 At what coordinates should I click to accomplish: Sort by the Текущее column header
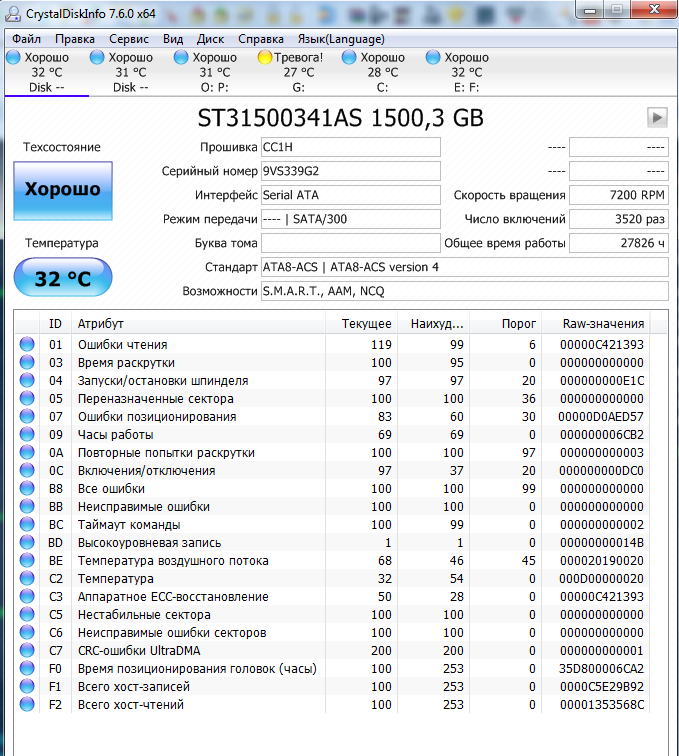pos(362,324)
